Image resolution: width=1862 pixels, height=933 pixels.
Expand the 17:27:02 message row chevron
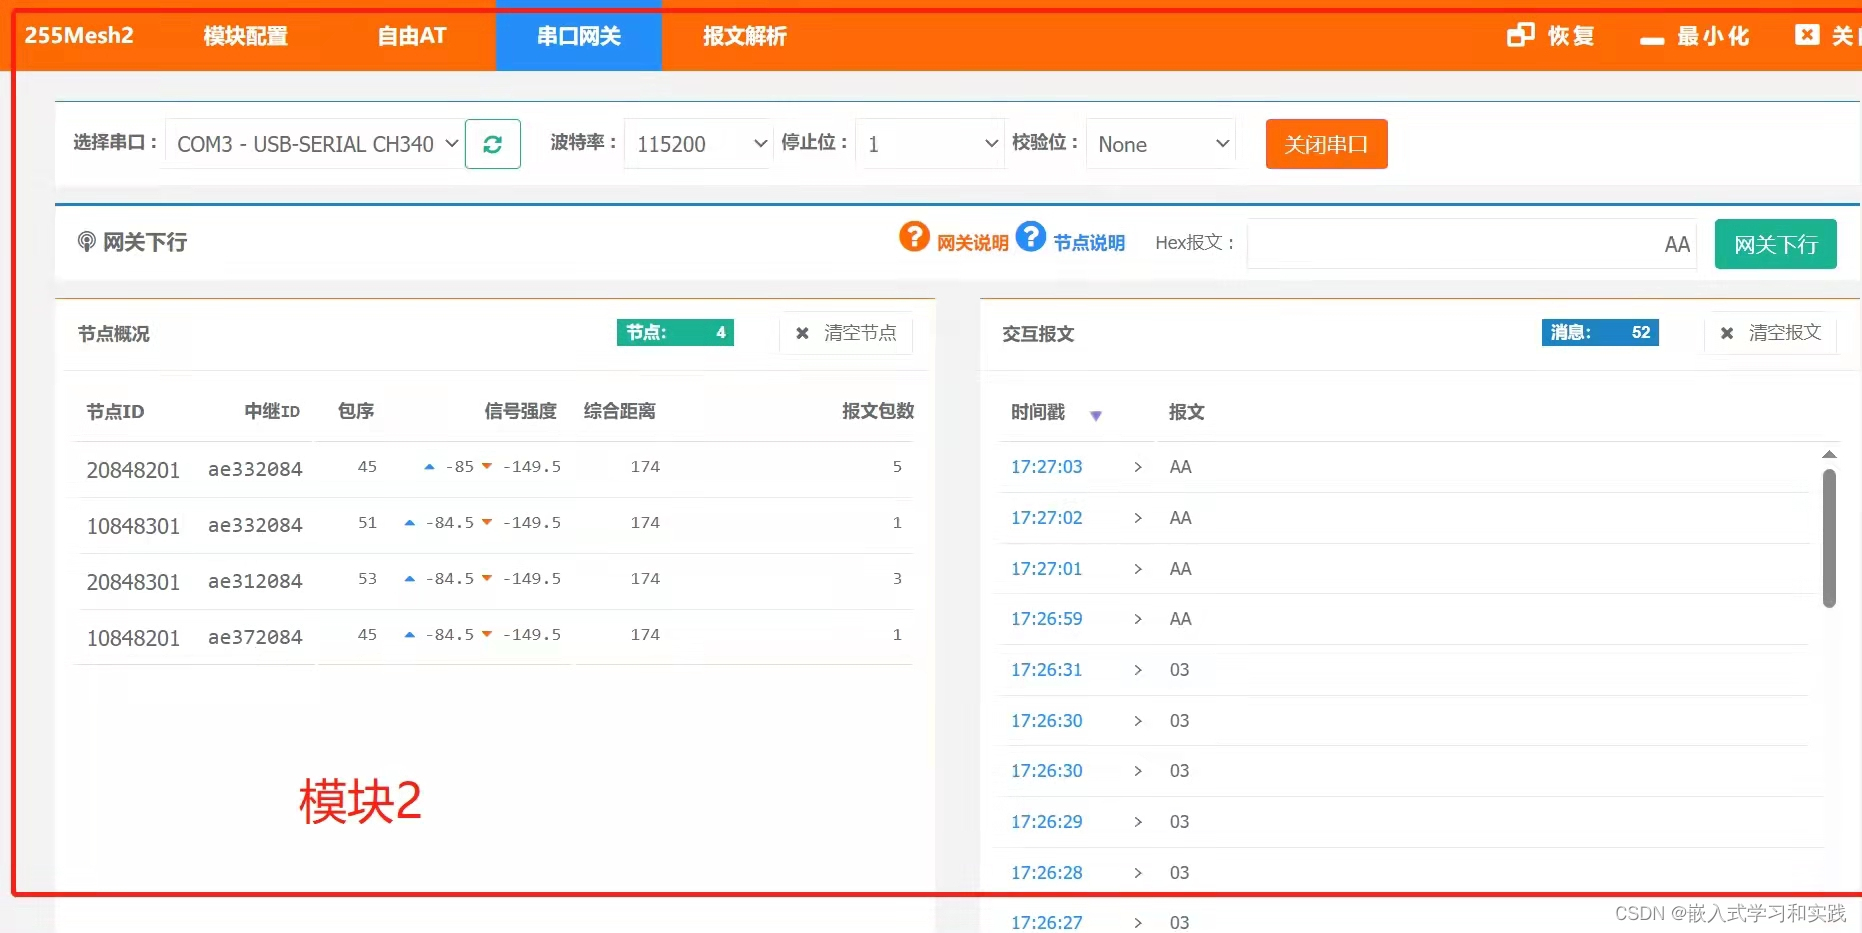[x=1137, y=518]
